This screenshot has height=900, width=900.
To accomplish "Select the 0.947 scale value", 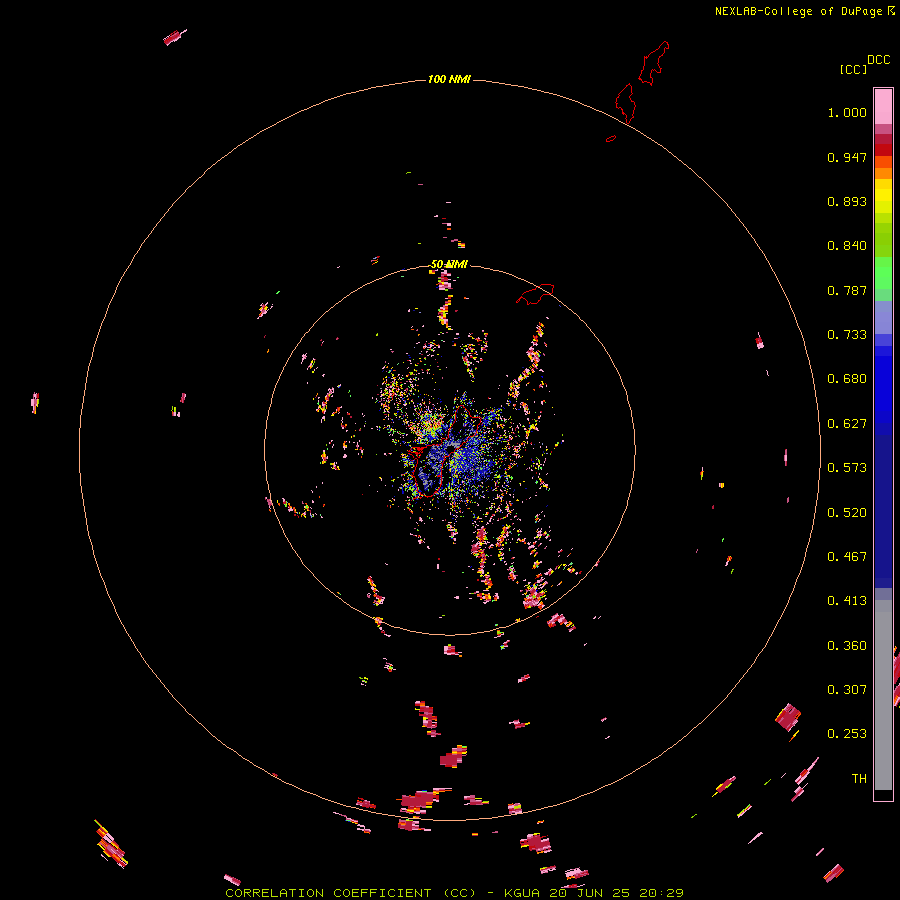I will click(x=847, y=157).
